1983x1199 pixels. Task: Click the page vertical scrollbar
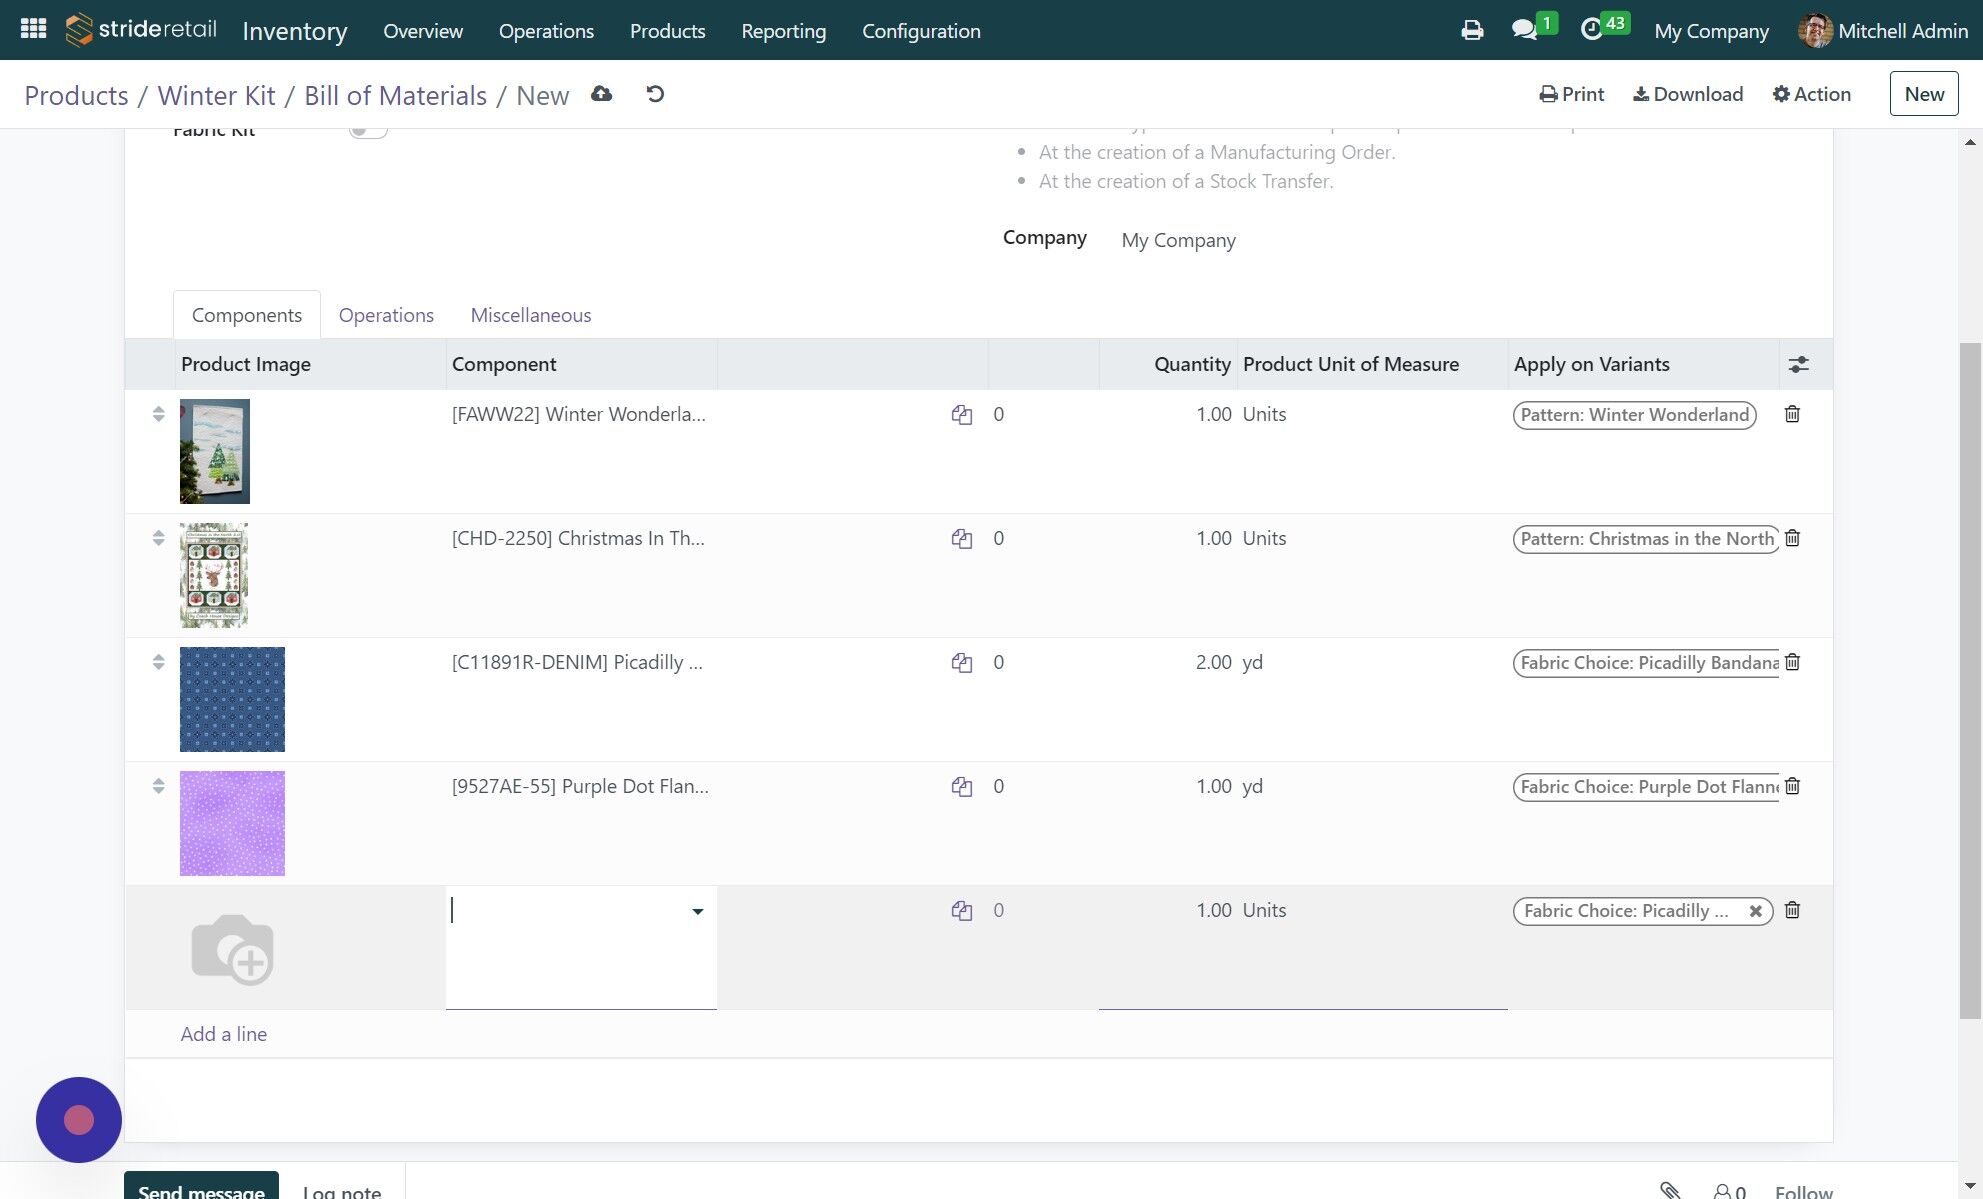pos(1970,680)
